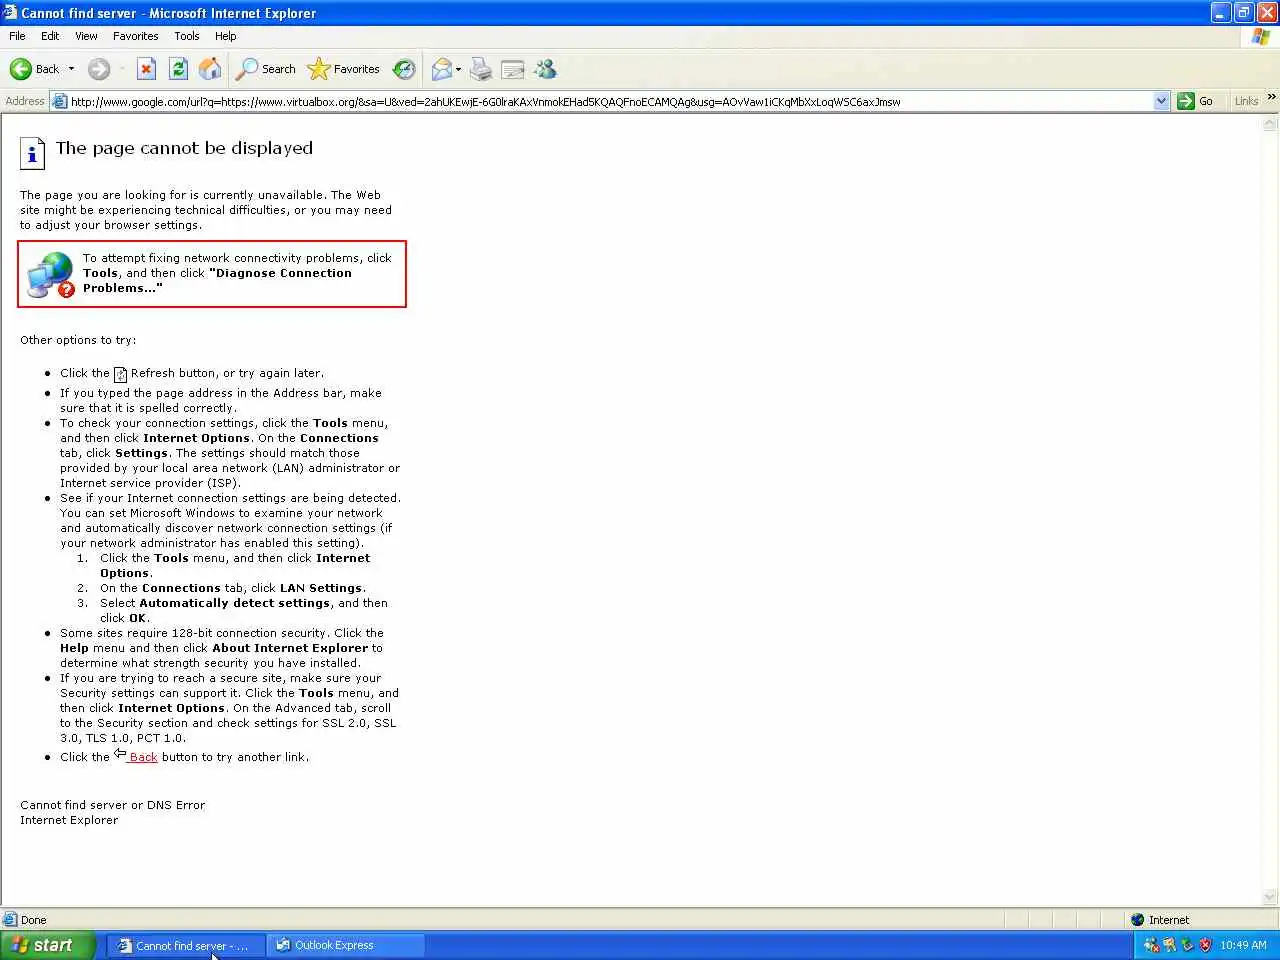Screen dimensions: 1280x960
Task: Switch to Outlook Express taskbar button
Action: point(345,945)
